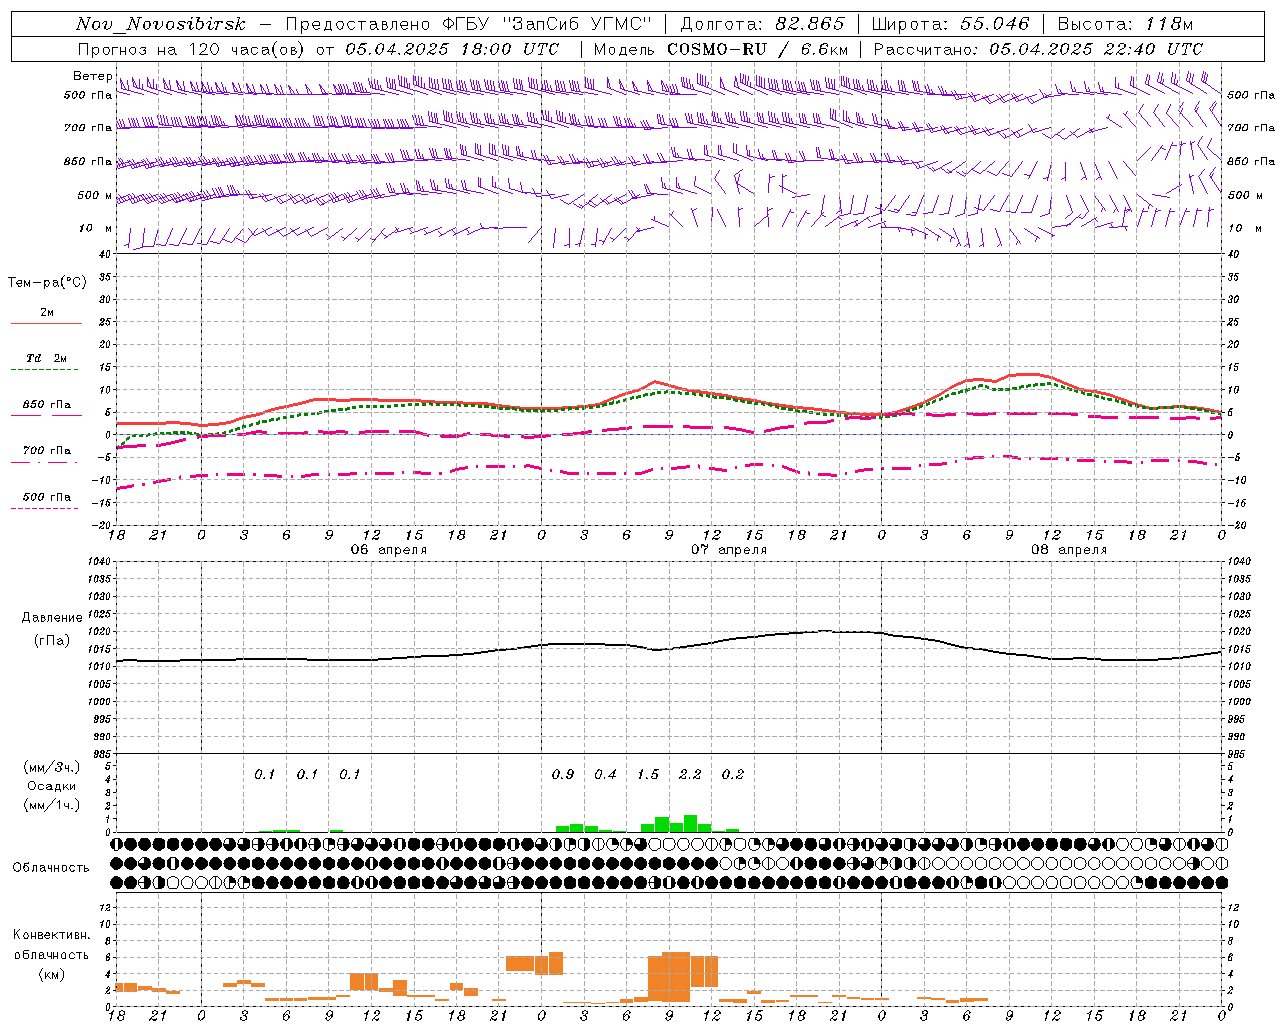Click the date label "08 апреля"
The image size is (1280, 1024).
point(1069,550)
